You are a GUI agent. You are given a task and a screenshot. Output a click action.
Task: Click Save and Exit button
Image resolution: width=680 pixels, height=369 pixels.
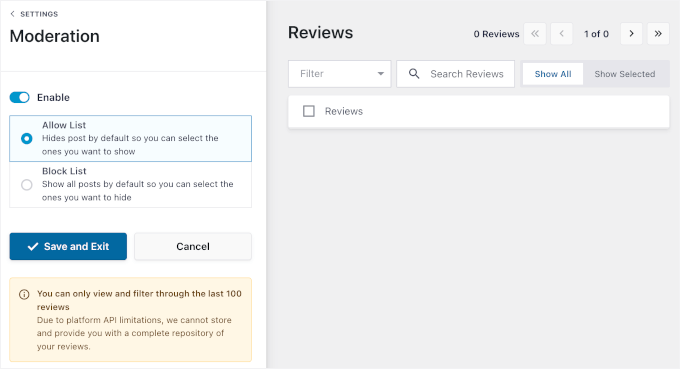68,246
